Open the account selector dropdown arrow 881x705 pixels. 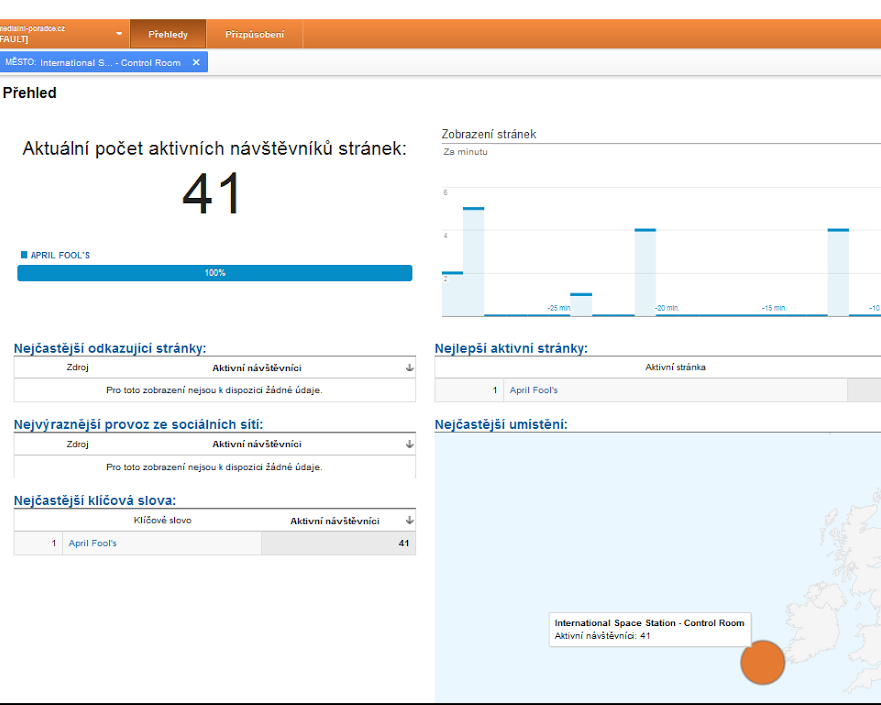(x=119, y=34)
